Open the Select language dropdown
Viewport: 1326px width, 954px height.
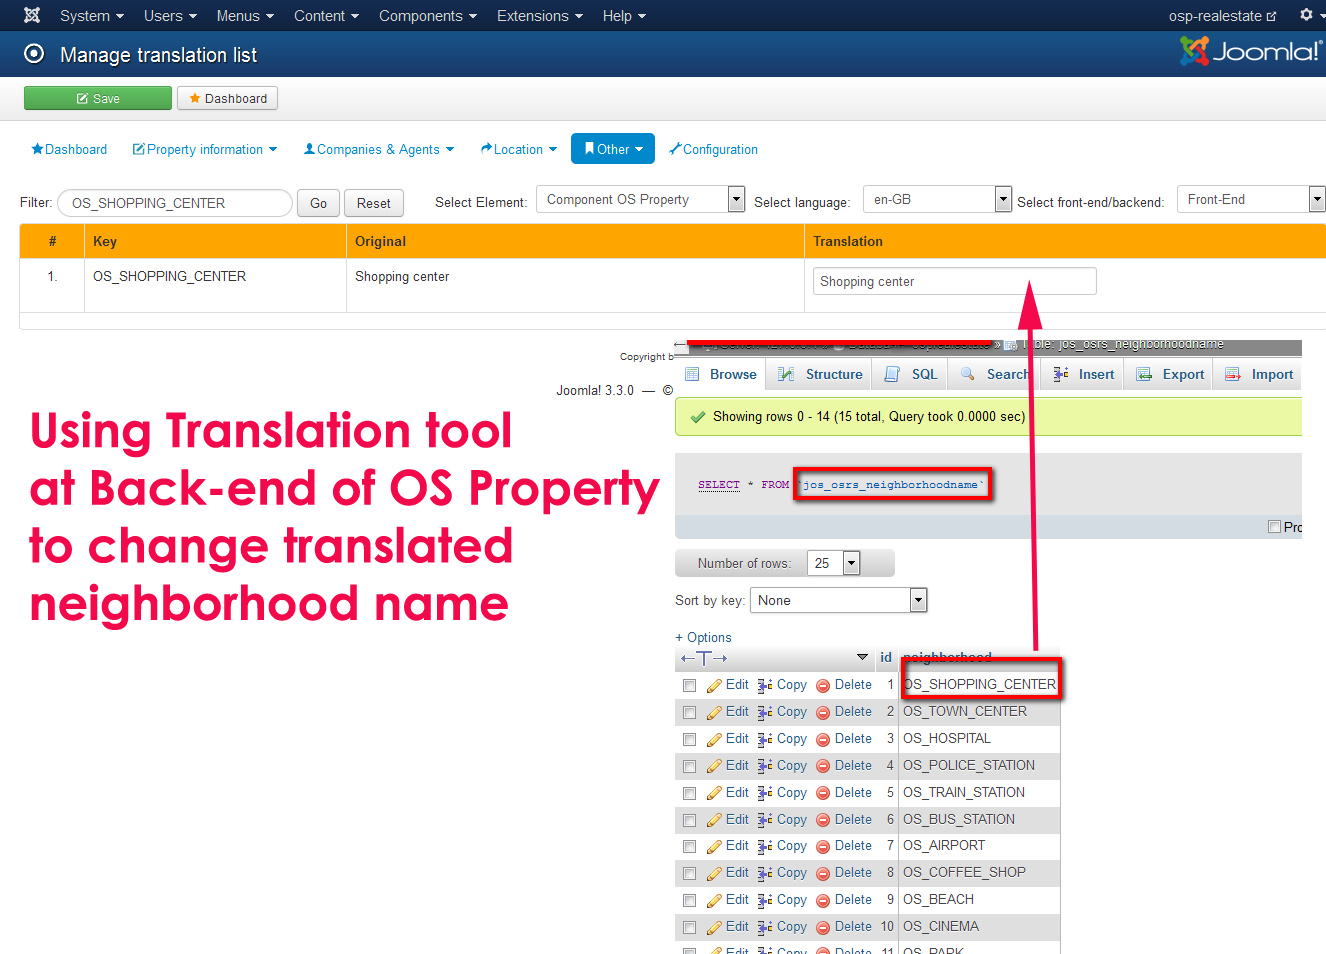(x=937, y=199)
